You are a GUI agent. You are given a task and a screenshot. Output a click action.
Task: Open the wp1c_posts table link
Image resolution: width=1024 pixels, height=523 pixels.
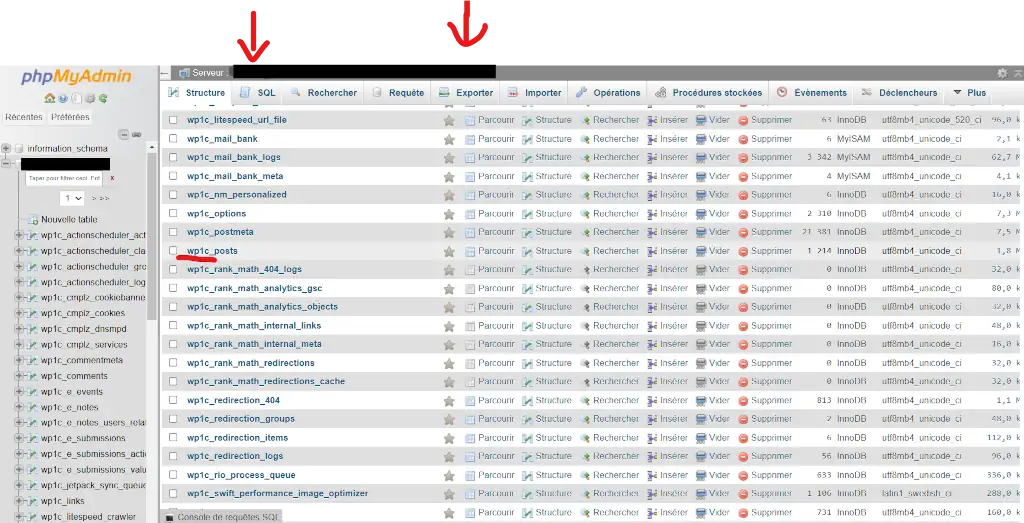212,251
